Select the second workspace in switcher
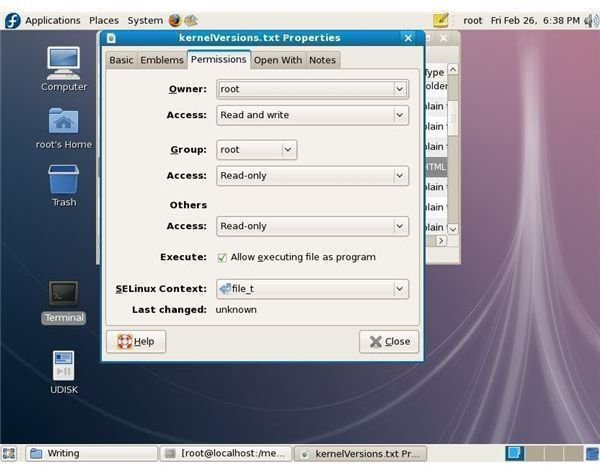The height and width of the screenshot is (466, 600). point(535,453)
